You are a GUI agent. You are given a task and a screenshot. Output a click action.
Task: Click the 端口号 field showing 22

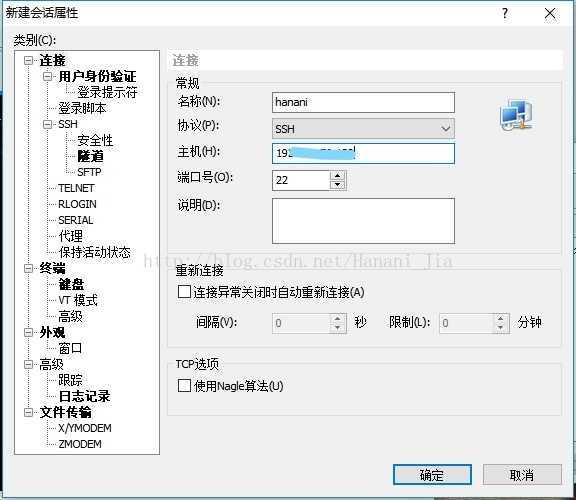click(x=301, y=180)
